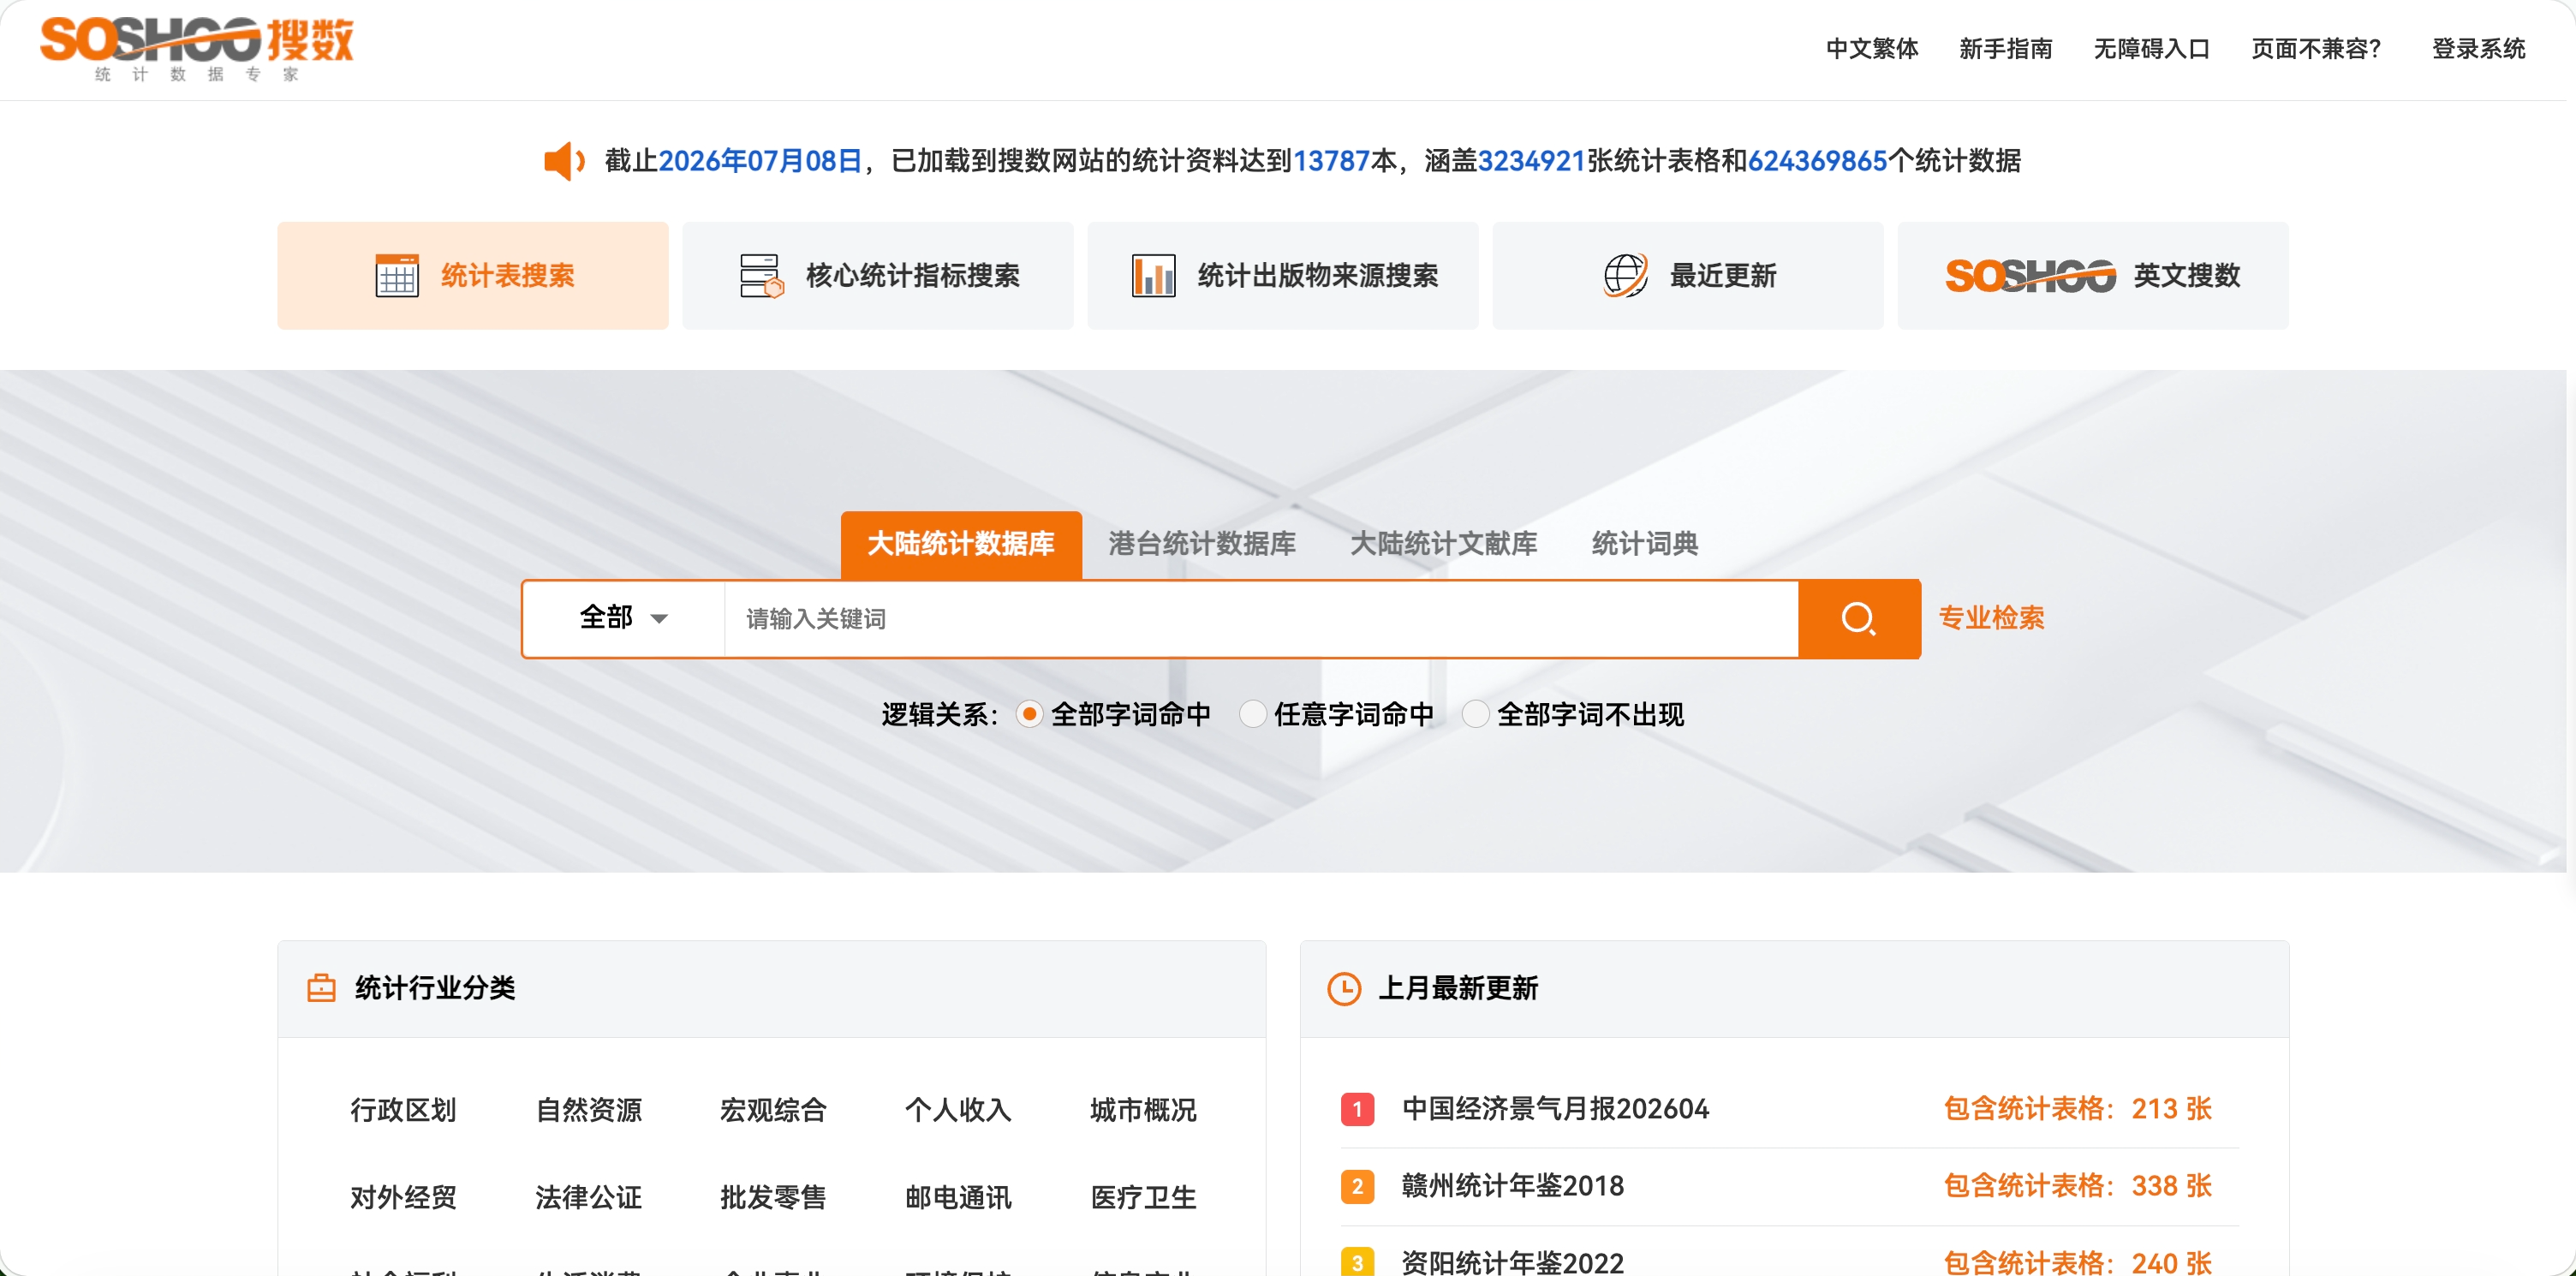Select 任意字词命中 radio option
The image size is (2576, 1276).
click(1252, 714)
